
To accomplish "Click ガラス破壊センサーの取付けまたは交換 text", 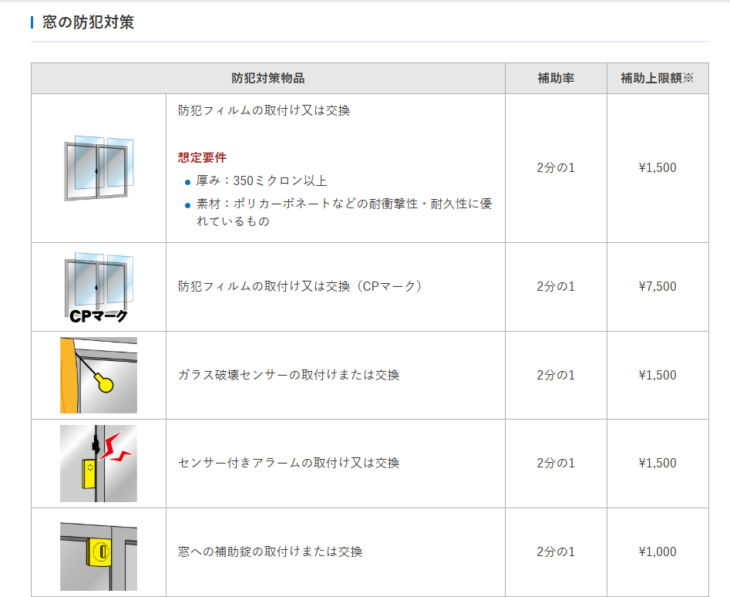I will pos(288,375).
